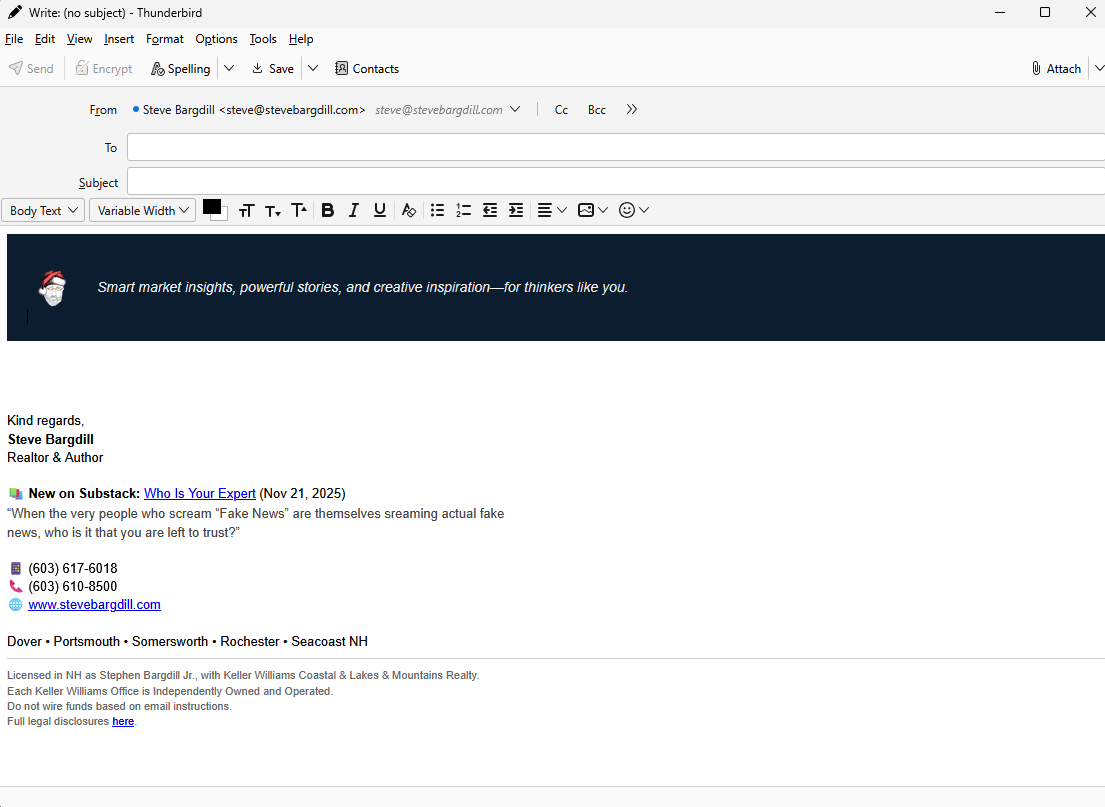Click the Attach paperclip icon

(x=1036, y=68)
